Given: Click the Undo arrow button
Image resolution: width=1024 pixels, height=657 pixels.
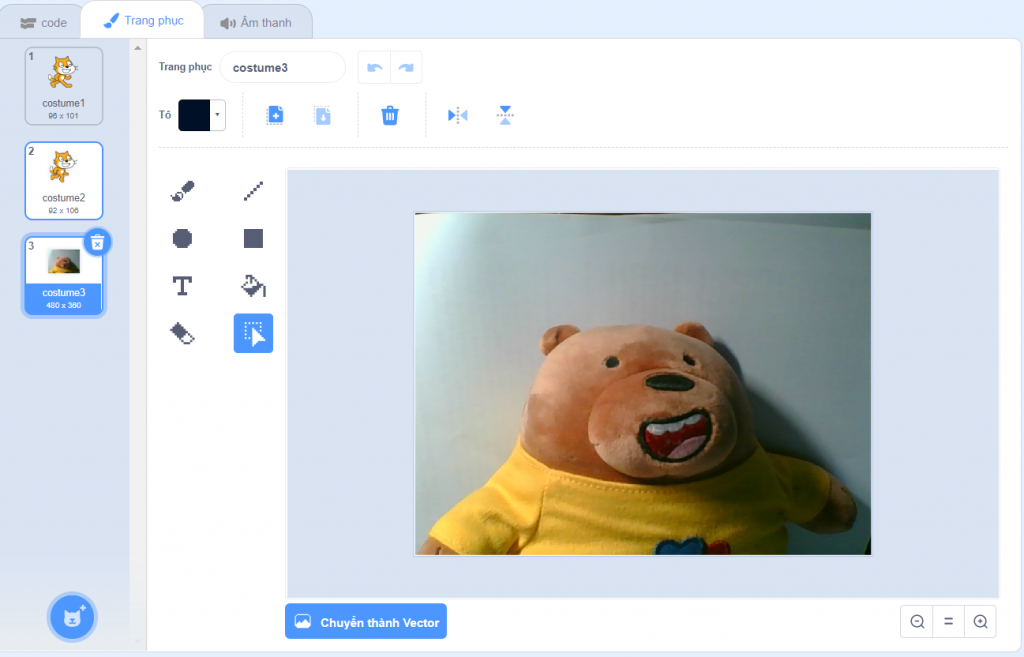Looking at the screenshot, I should tap(374, 67).
